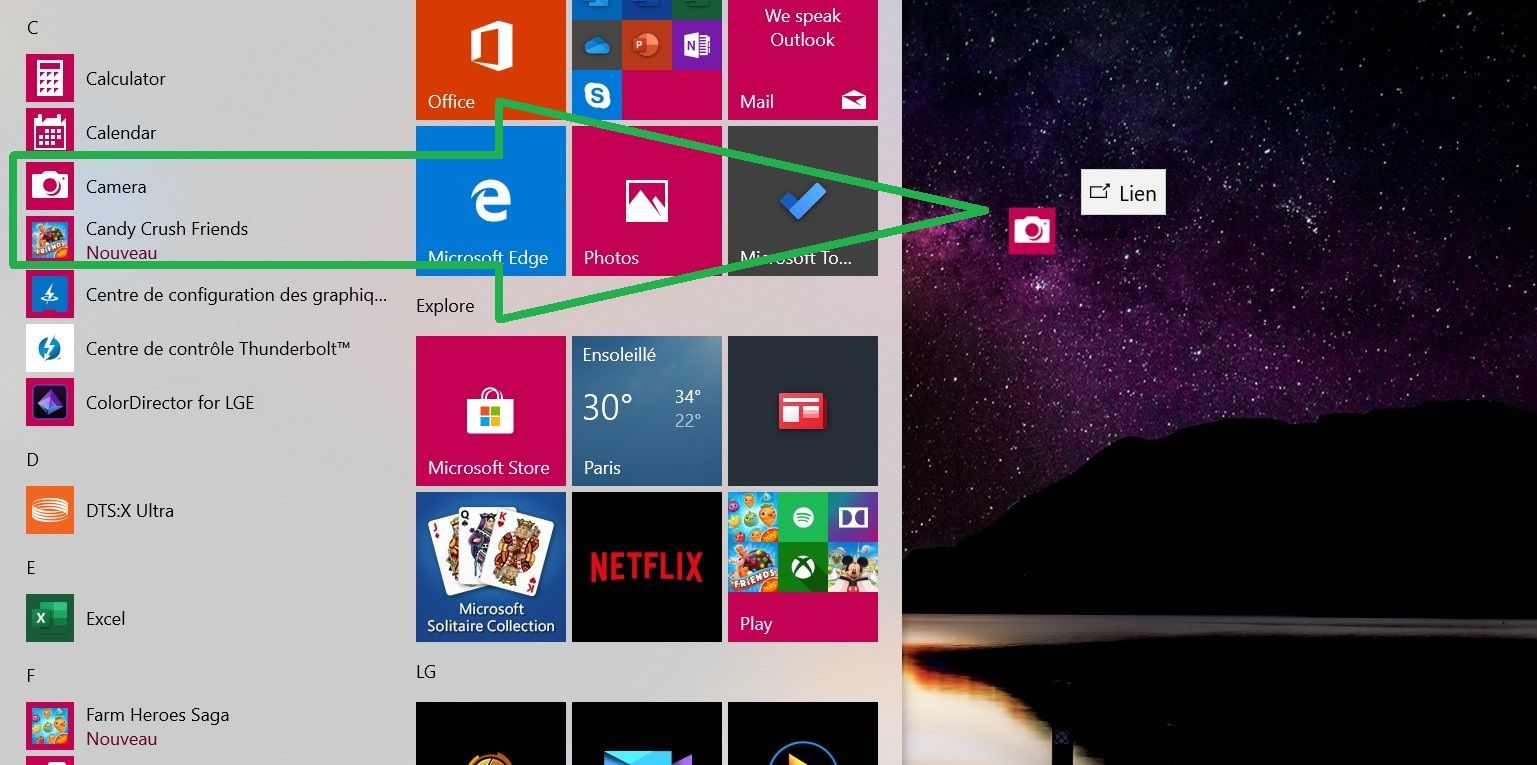
Task: Click the Microsoft Edge tile
Action: click(x=490, y=201)
